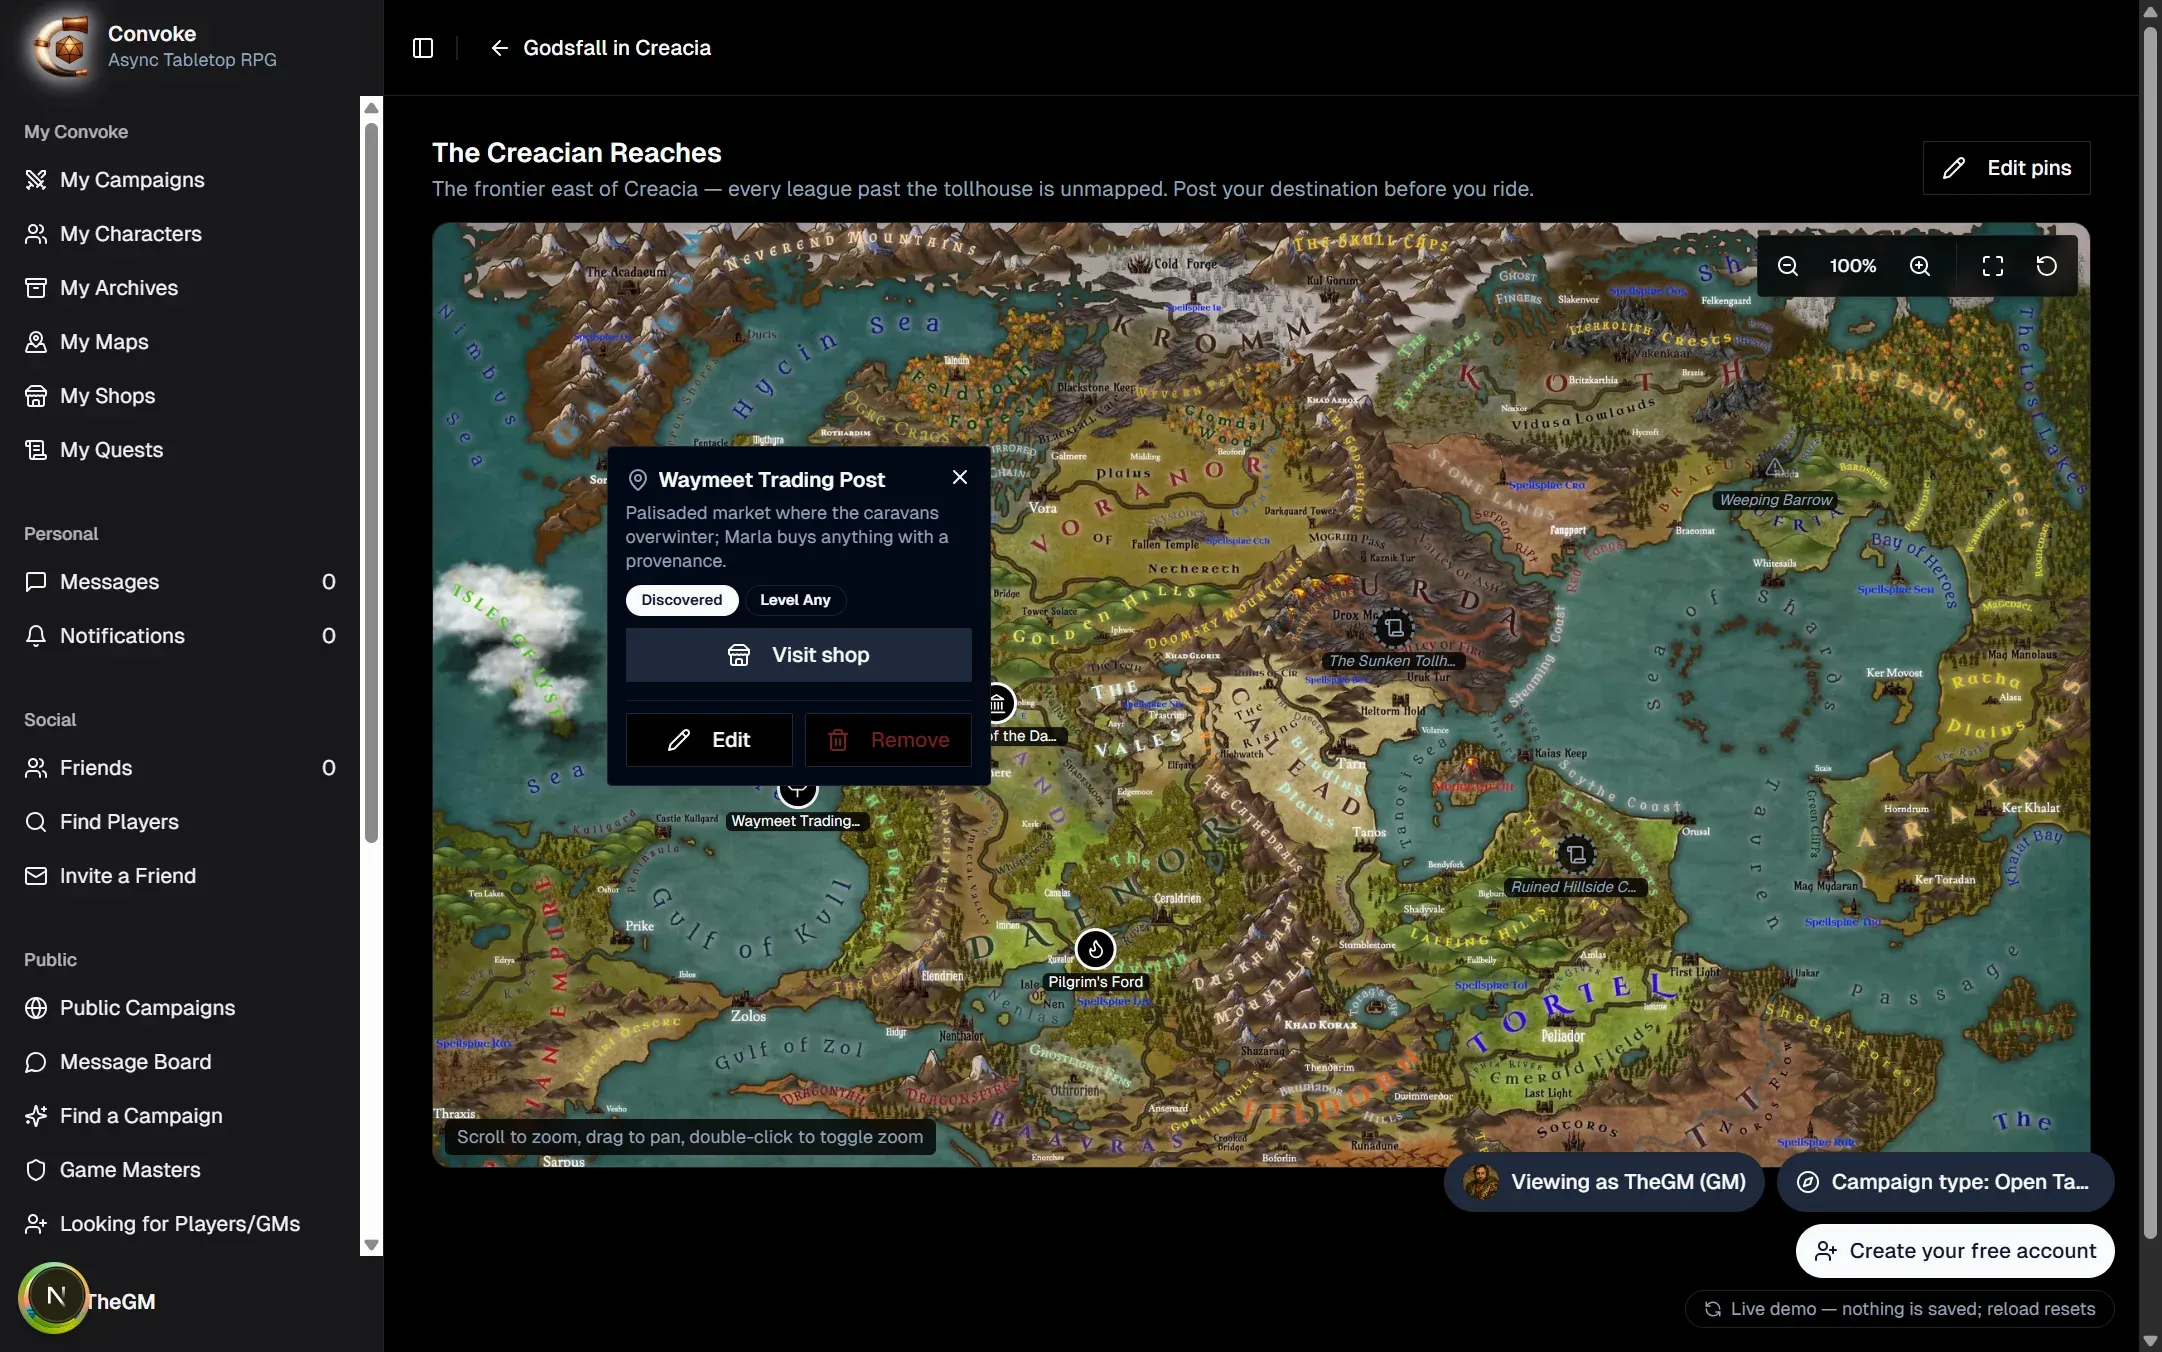This screenshot has height=1352, width=2162.
Task: Select the Weeping Barrow triangle pin
Action: point(1774,467)
